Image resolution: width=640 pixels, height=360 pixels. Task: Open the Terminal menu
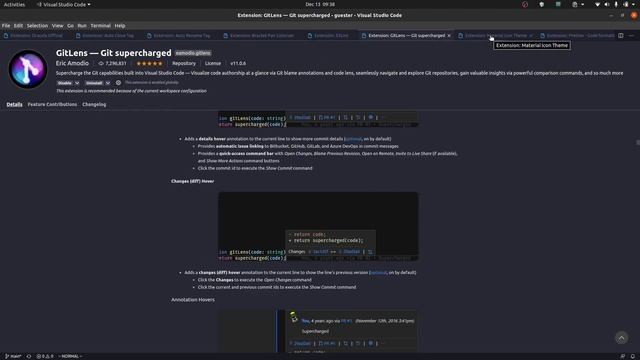point(100,25)
